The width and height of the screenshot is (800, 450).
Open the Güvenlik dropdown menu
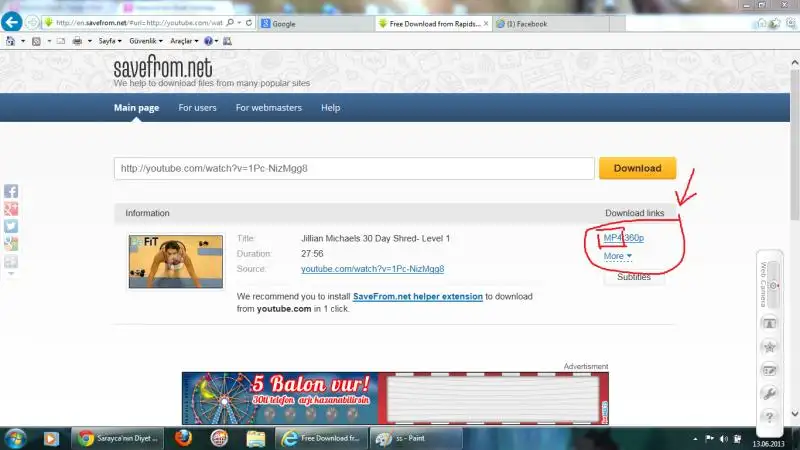click(x=146, y=41)
